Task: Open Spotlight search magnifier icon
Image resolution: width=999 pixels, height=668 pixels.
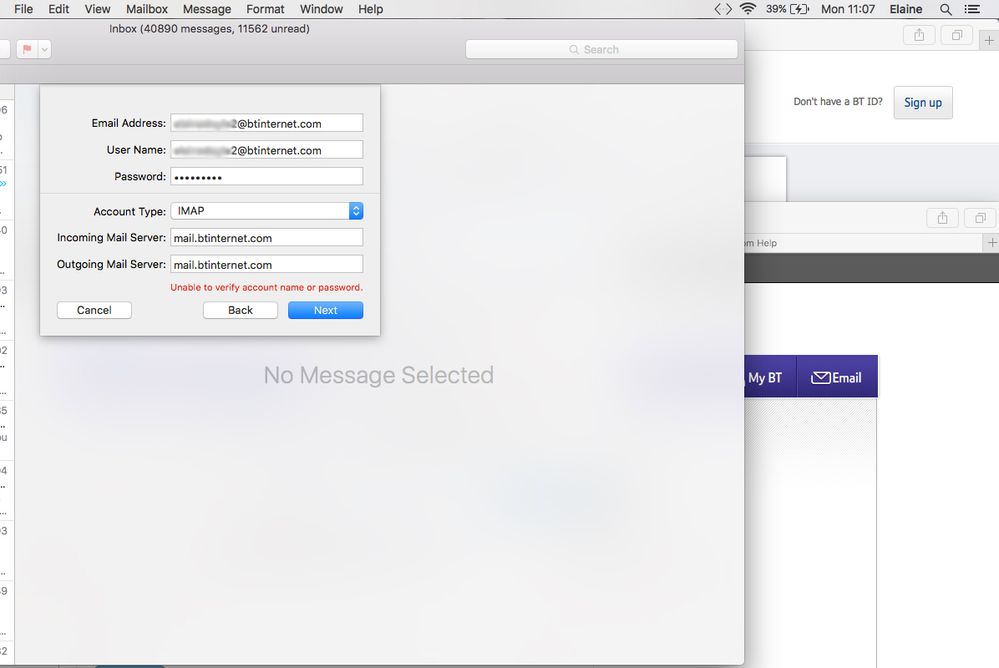Action: [945, 9]
